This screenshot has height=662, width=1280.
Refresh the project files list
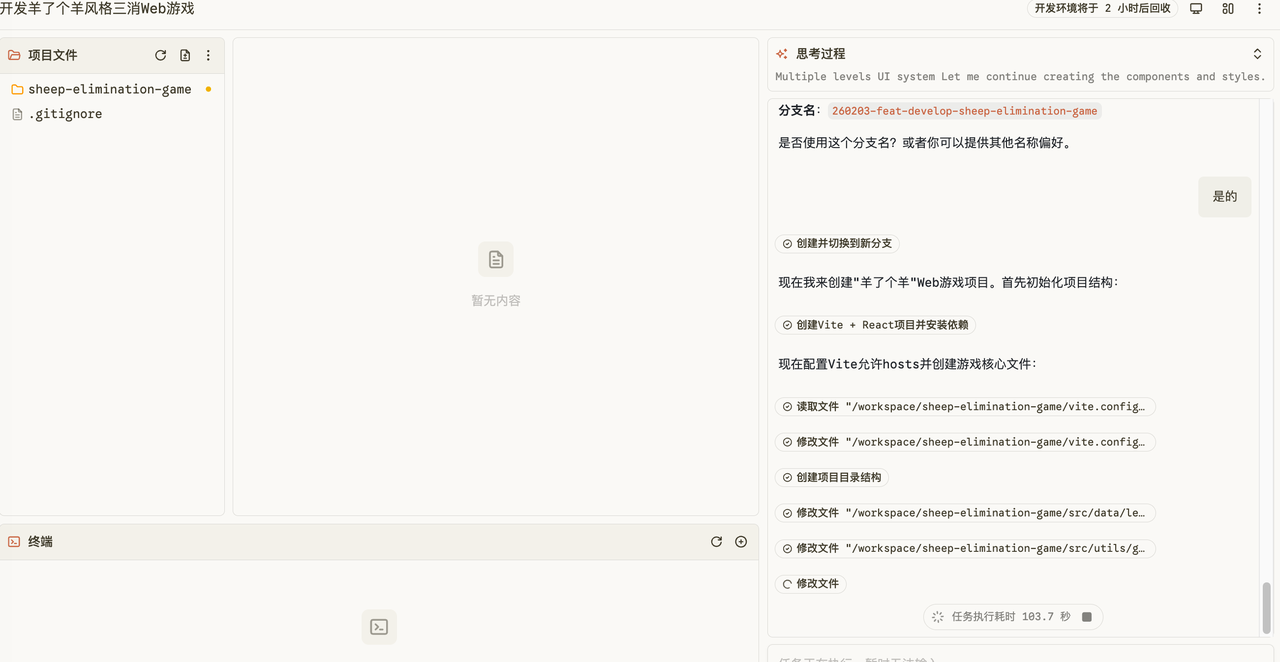[x=160, y=56]
